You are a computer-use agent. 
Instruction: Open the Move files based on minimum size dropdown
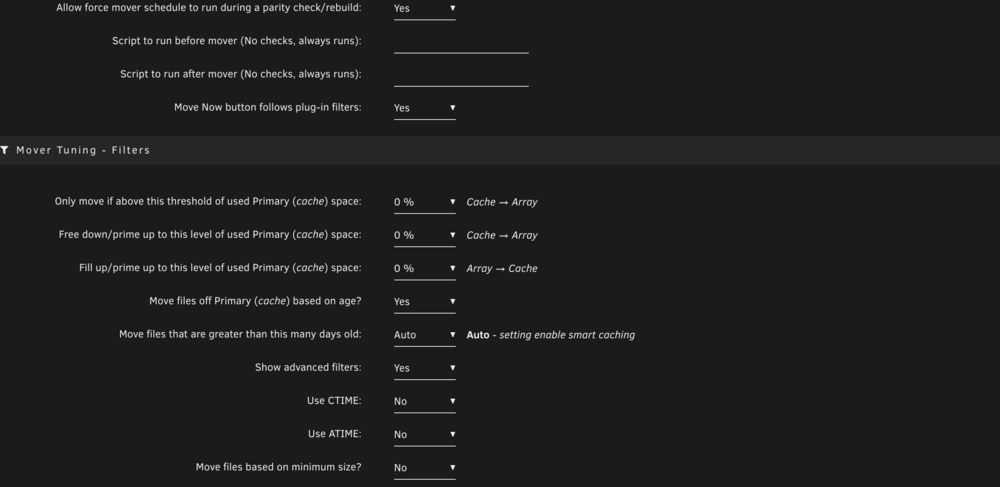click(425, 468)
